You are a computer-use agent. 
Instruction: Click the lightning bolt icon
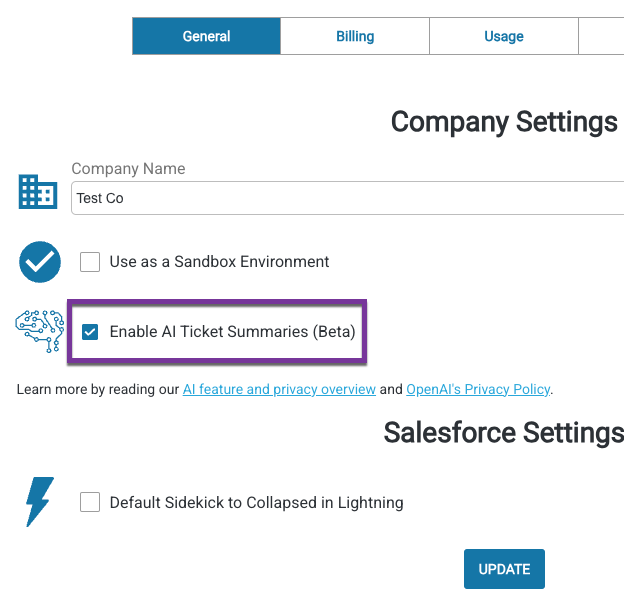tap(39, 501)
